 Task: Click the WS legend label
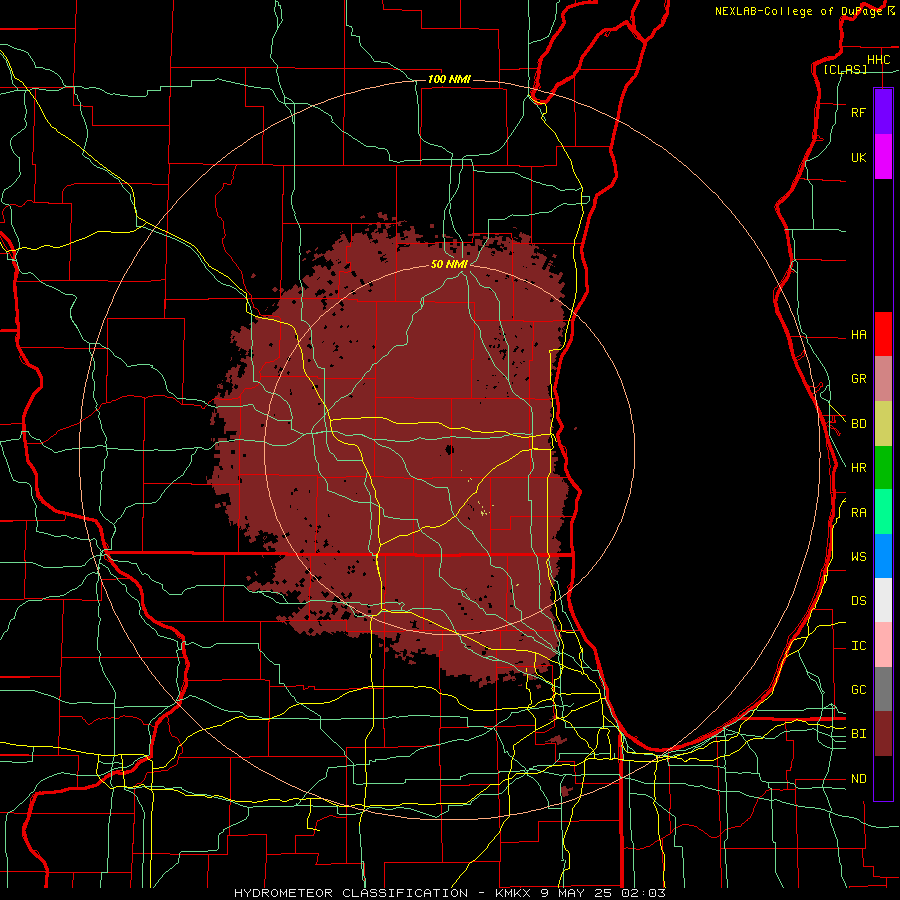(859, 556)
